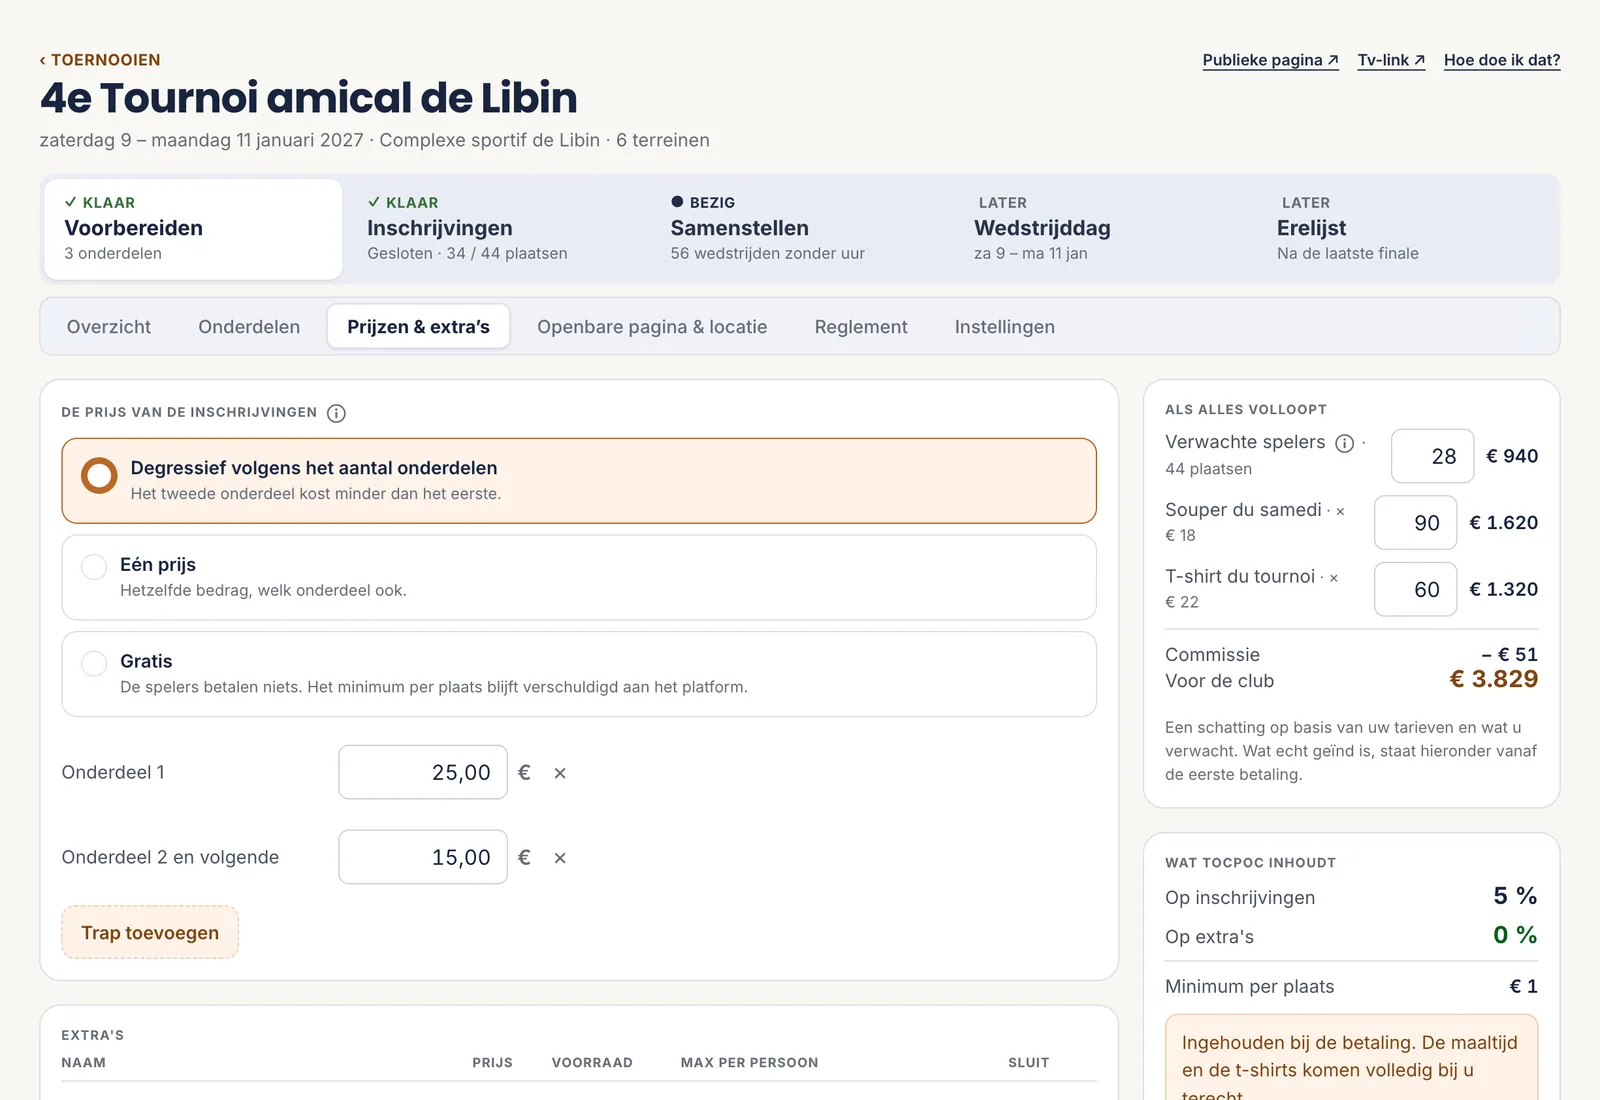1600x1100 pixels.
Task: Edit T-shirt du tournoi quantity field
Action: click(1415, 590)
